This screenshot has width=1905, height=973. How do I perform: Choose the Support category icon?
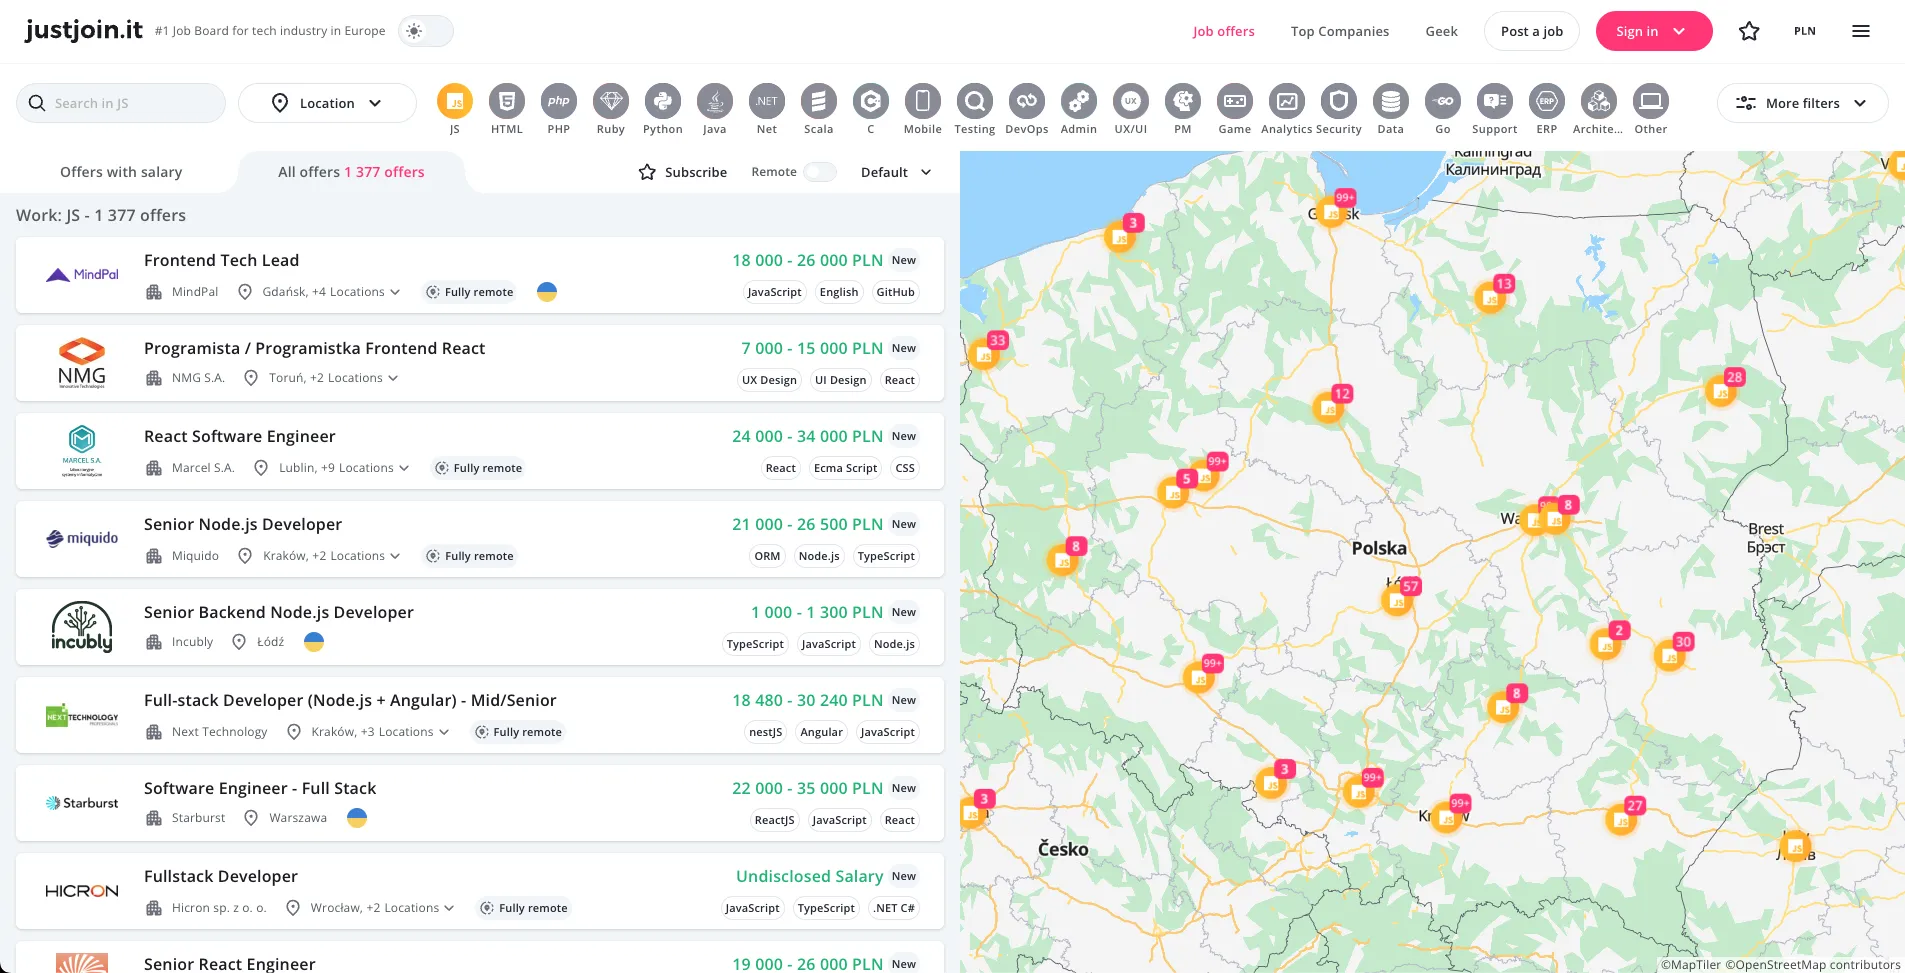pyautogui.click(x=1495, y=101)
